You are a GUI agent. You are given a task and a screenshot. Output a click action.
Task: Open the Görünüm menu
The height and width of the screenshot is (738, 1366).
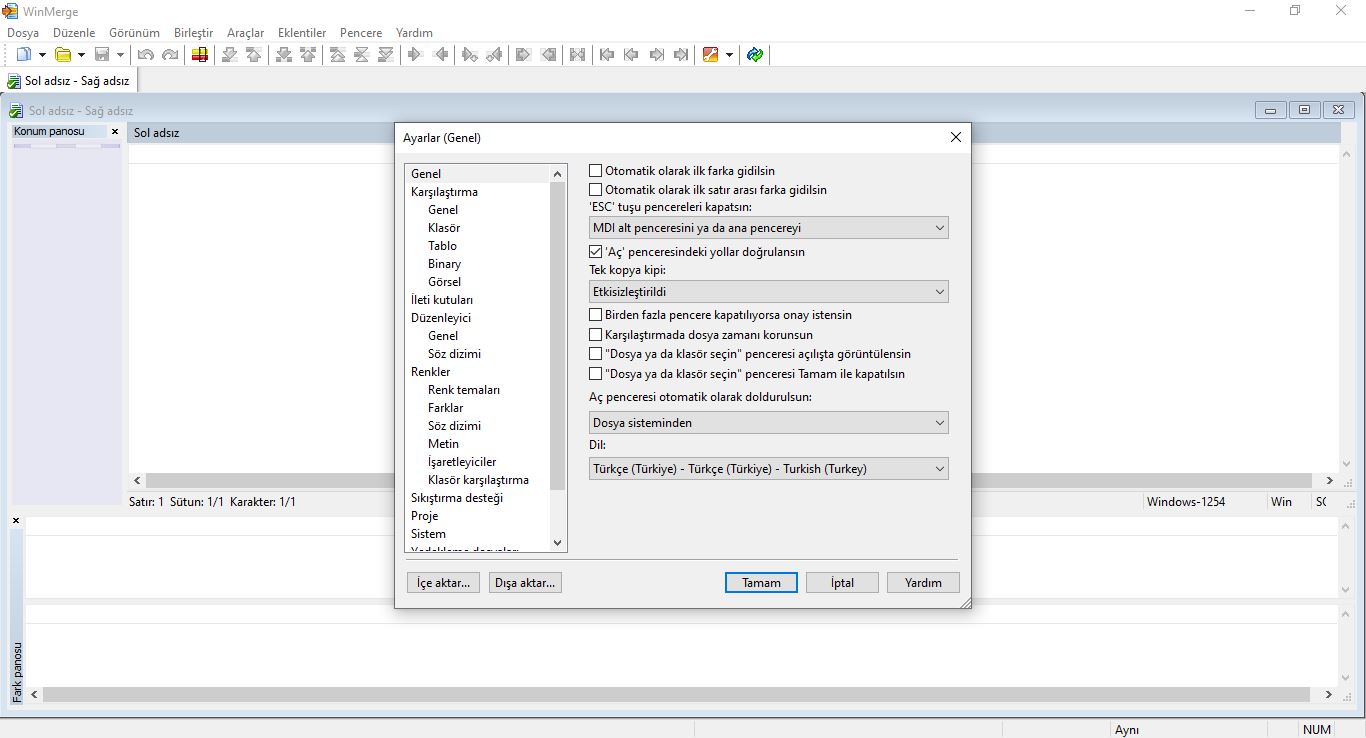(x=134, y=33)
